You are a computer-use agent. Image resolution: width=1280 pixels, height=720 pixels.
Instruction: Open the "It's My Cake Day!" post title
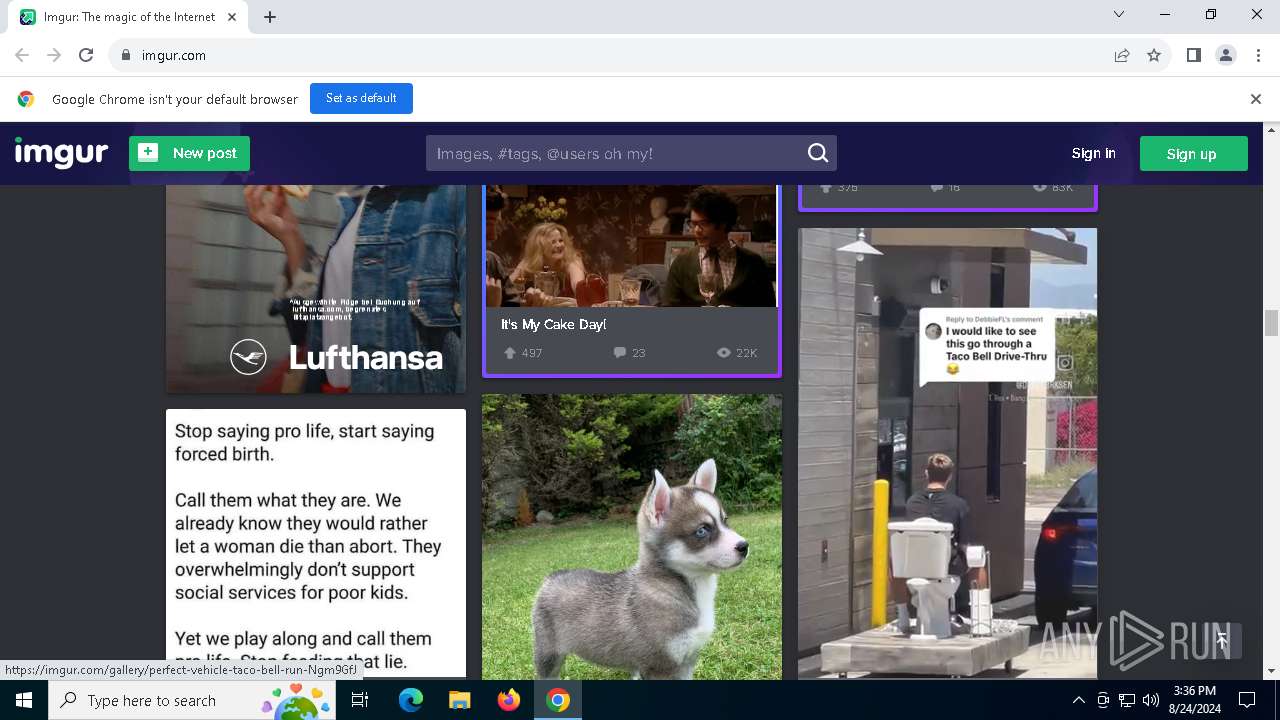pos(553,324)
